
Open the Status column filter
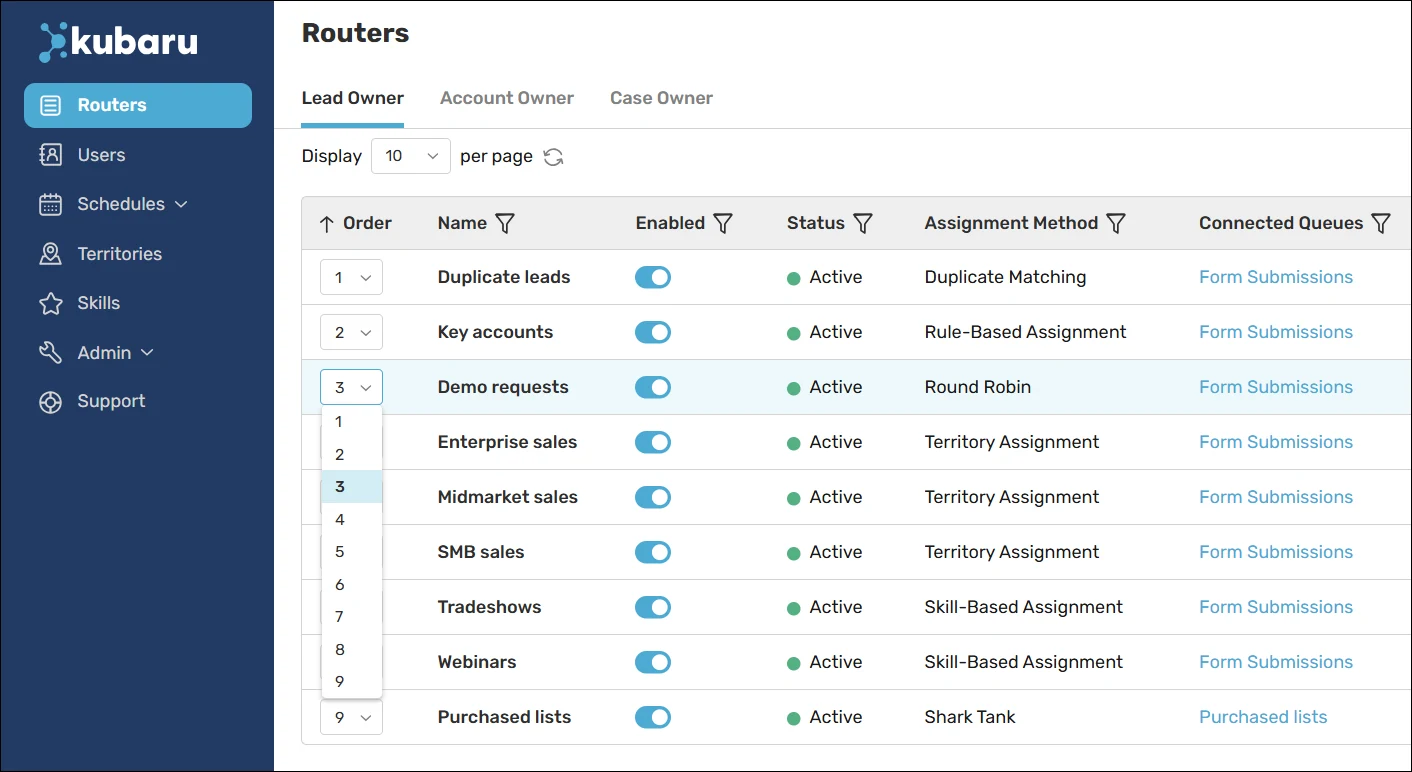(863, 224)
